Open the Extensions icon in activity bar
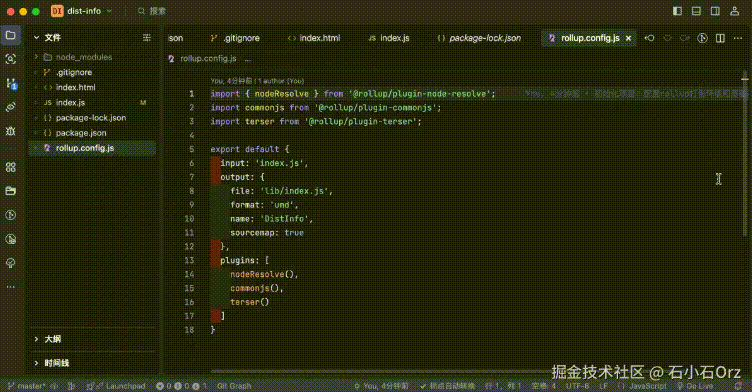 coord(10,167)
